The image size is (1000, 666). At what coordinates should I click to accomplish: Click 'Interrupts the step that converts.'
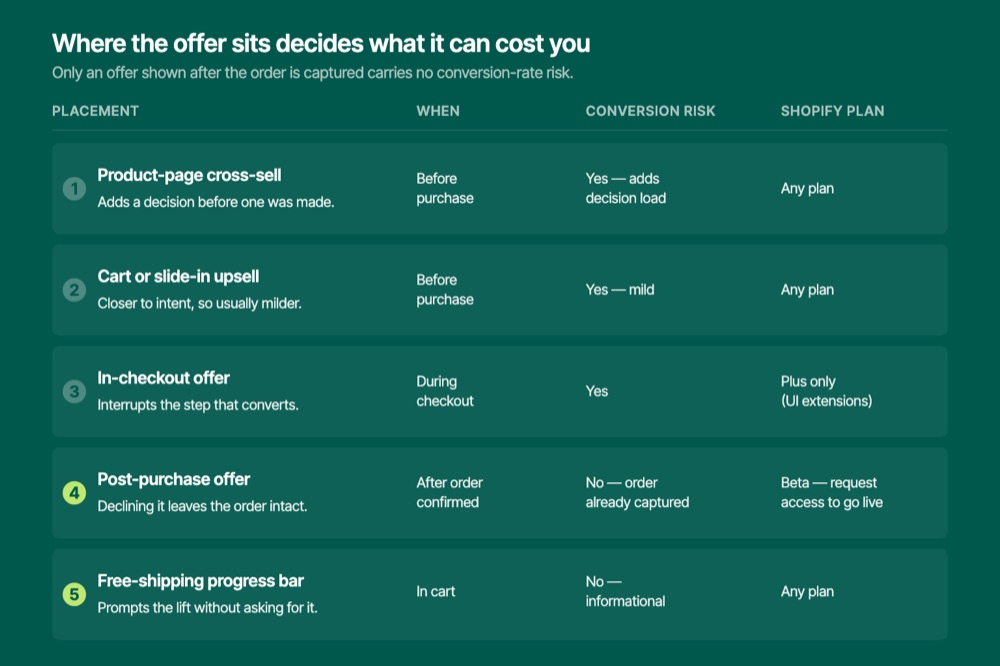(198, 405)
